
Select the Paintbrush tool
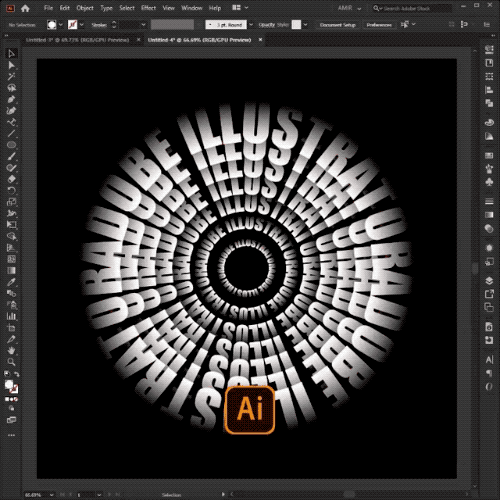tap(11, 156)
